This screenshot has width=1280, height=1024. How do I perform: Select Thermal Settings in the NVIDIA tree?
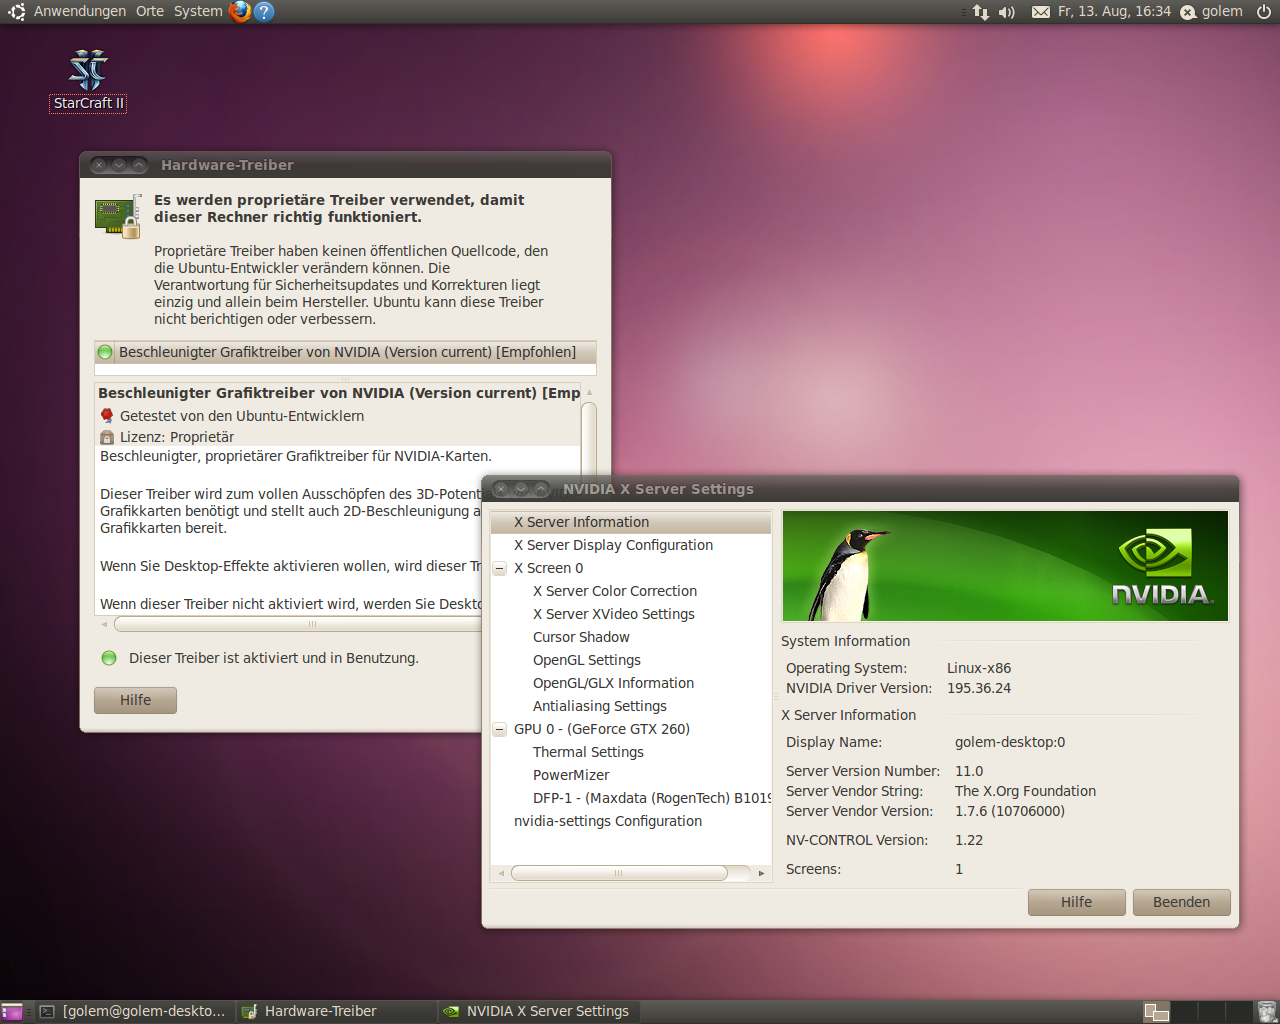coord(588,752)
